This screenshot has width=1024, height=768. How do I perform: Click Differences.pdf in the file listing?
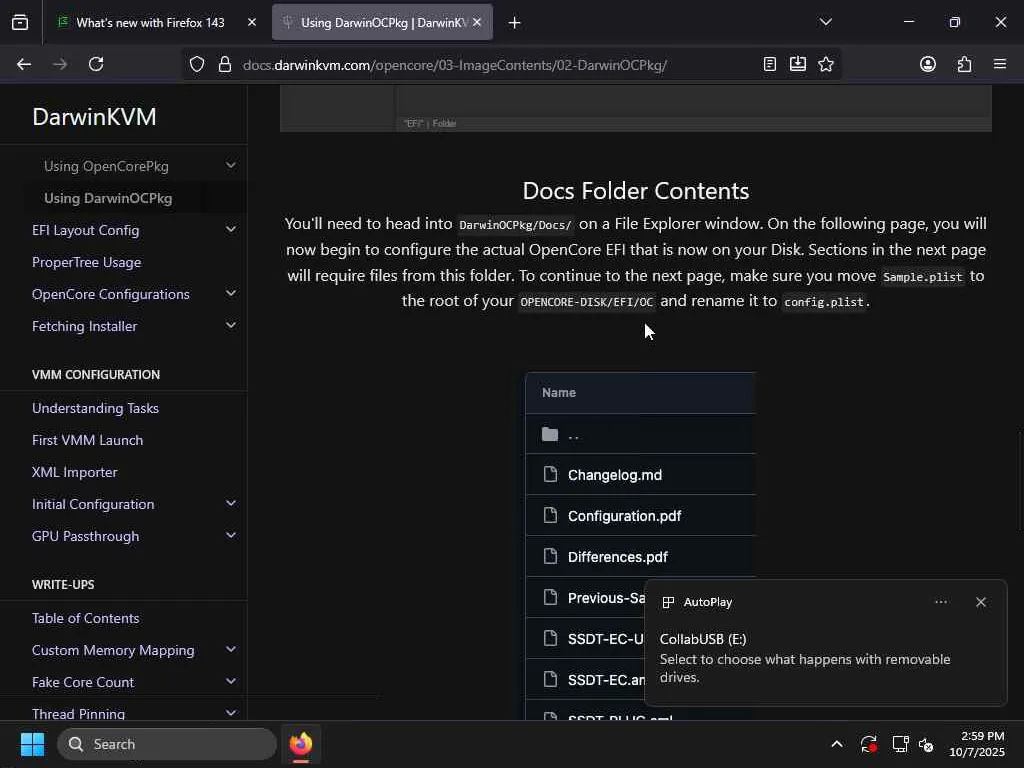[617, 558]
